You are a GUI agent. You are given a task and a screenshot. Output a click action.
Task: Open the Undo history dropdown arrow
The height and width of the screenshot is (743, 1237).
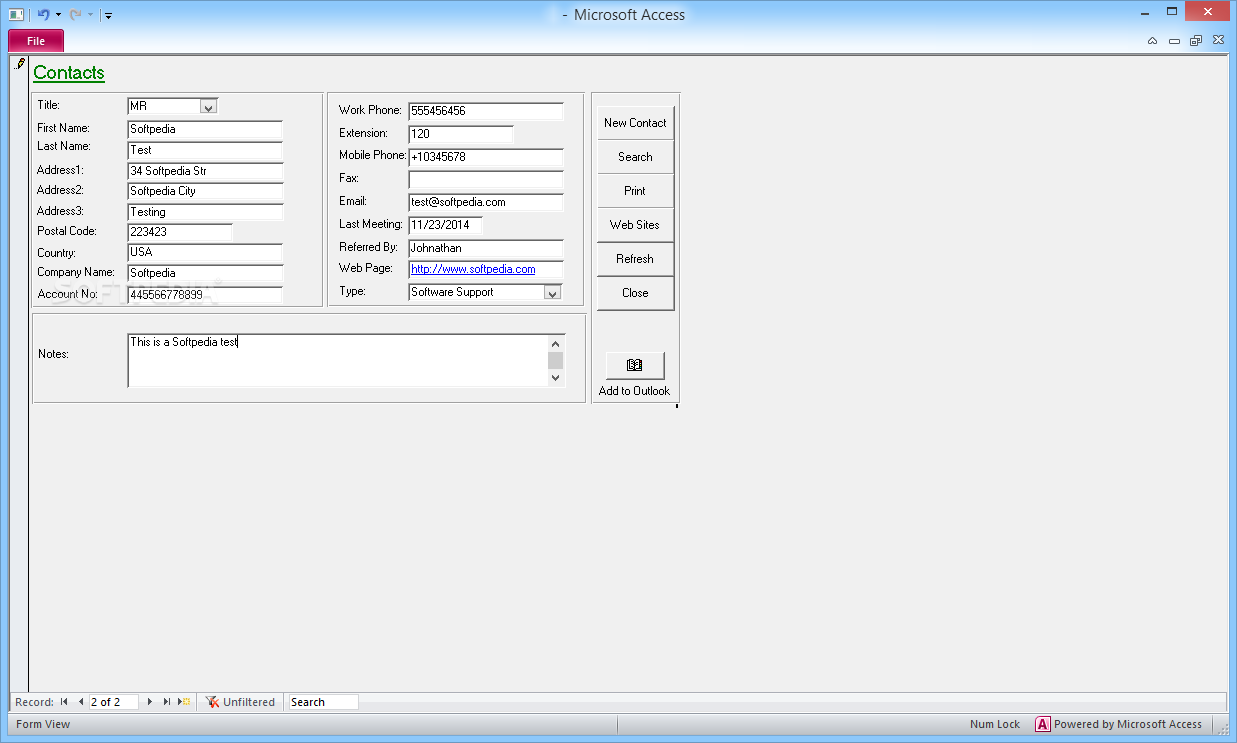(x=58, y=15)
